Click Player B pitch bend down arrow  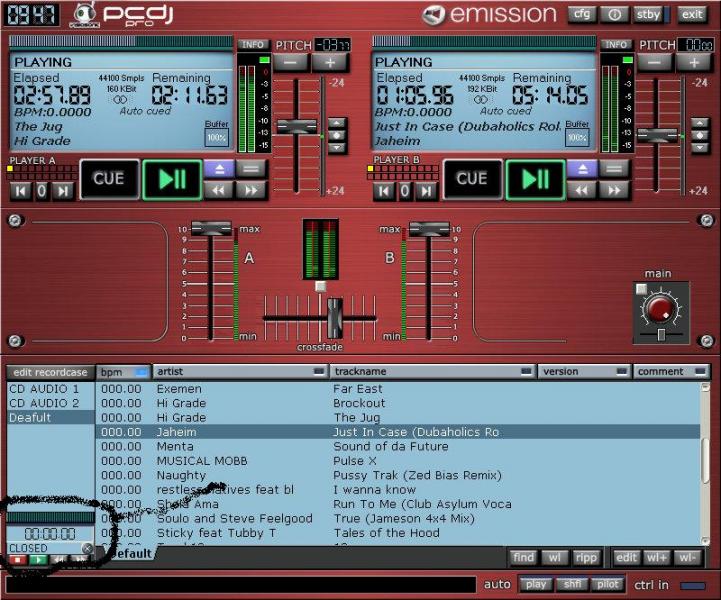pyautogui.click(x=700, y=148)
